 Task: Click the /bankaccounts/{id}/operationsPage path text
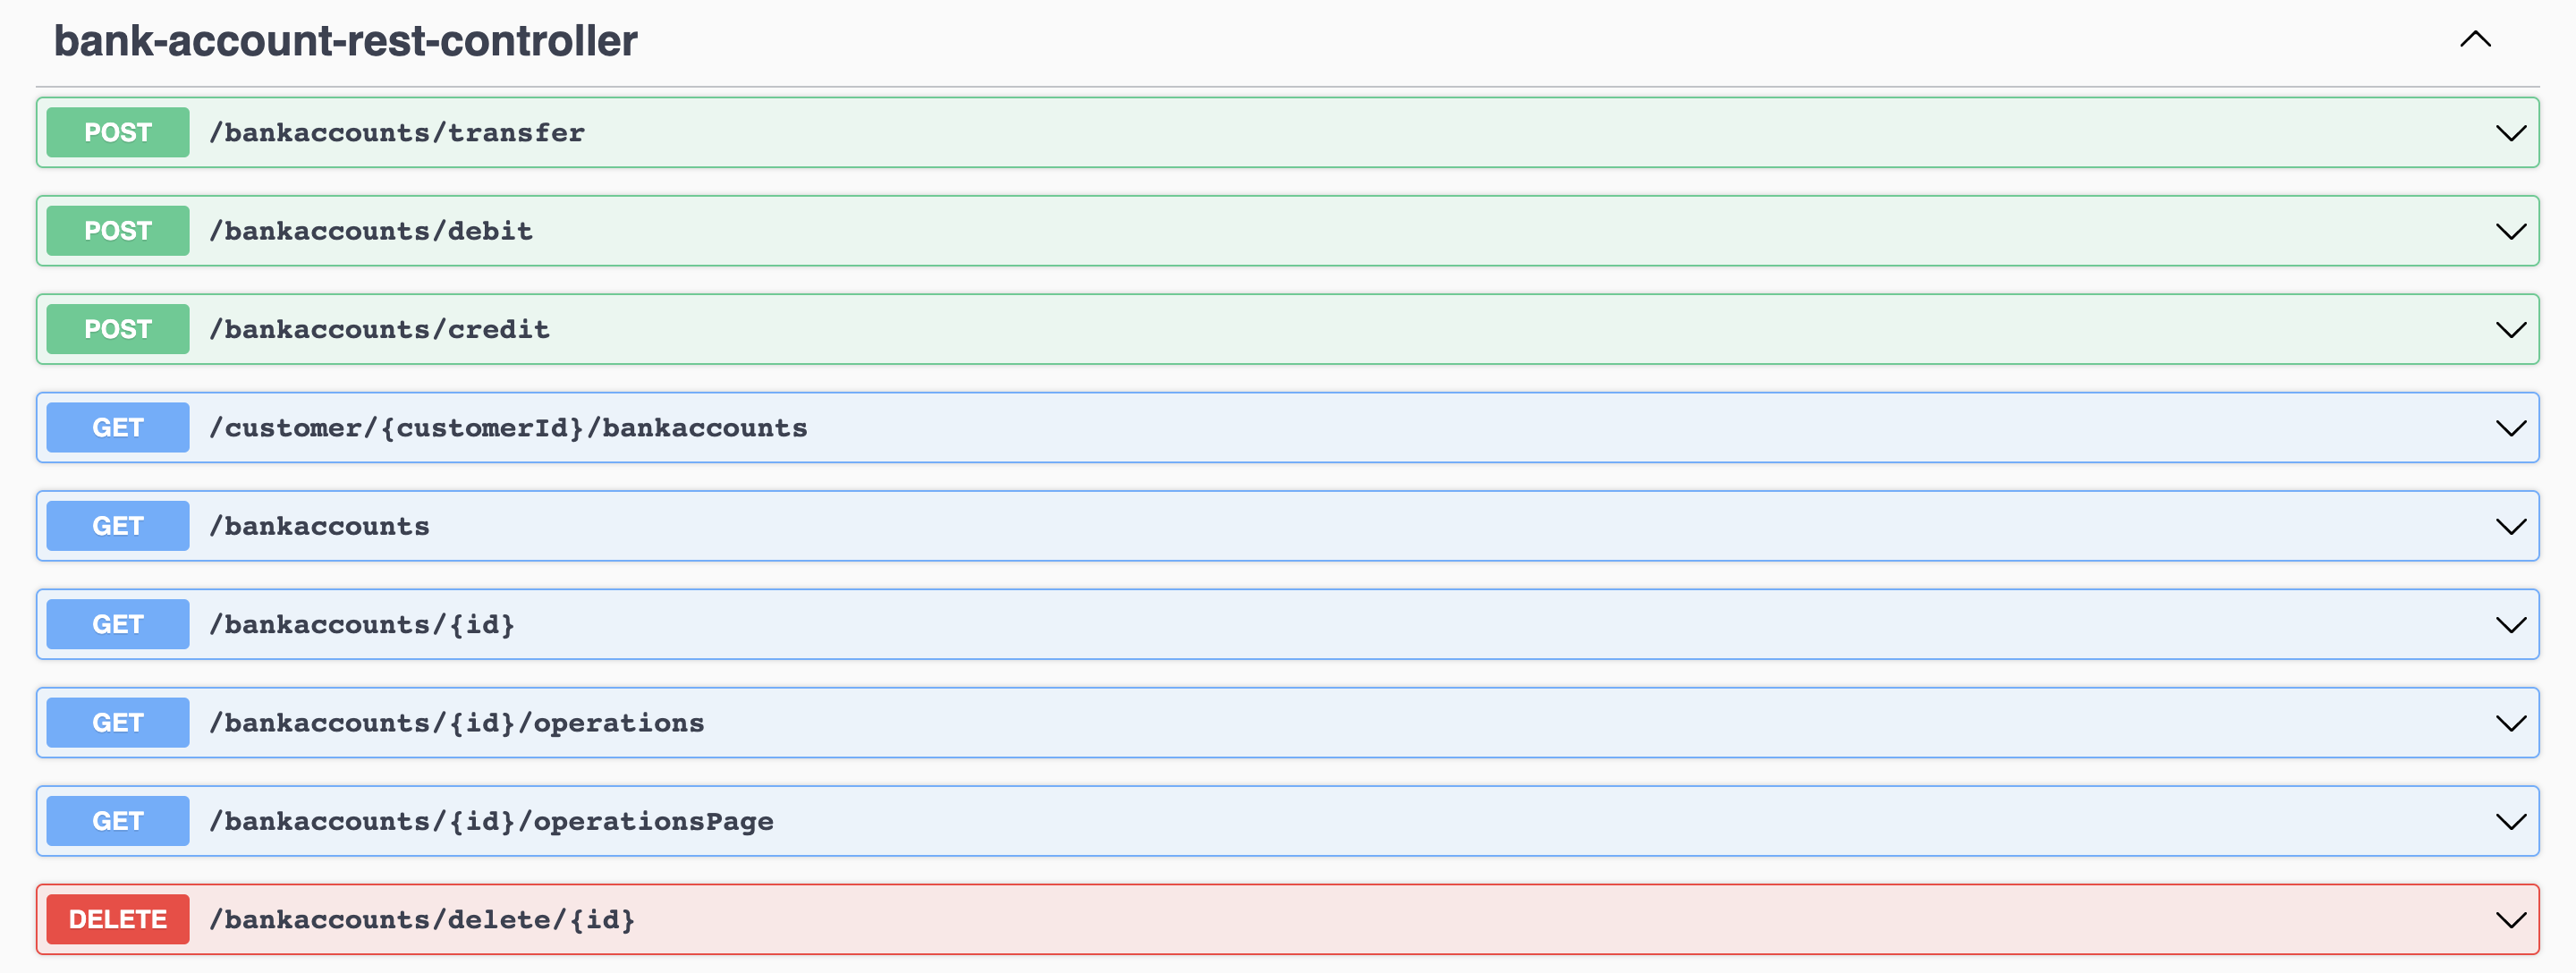(491, 820)
